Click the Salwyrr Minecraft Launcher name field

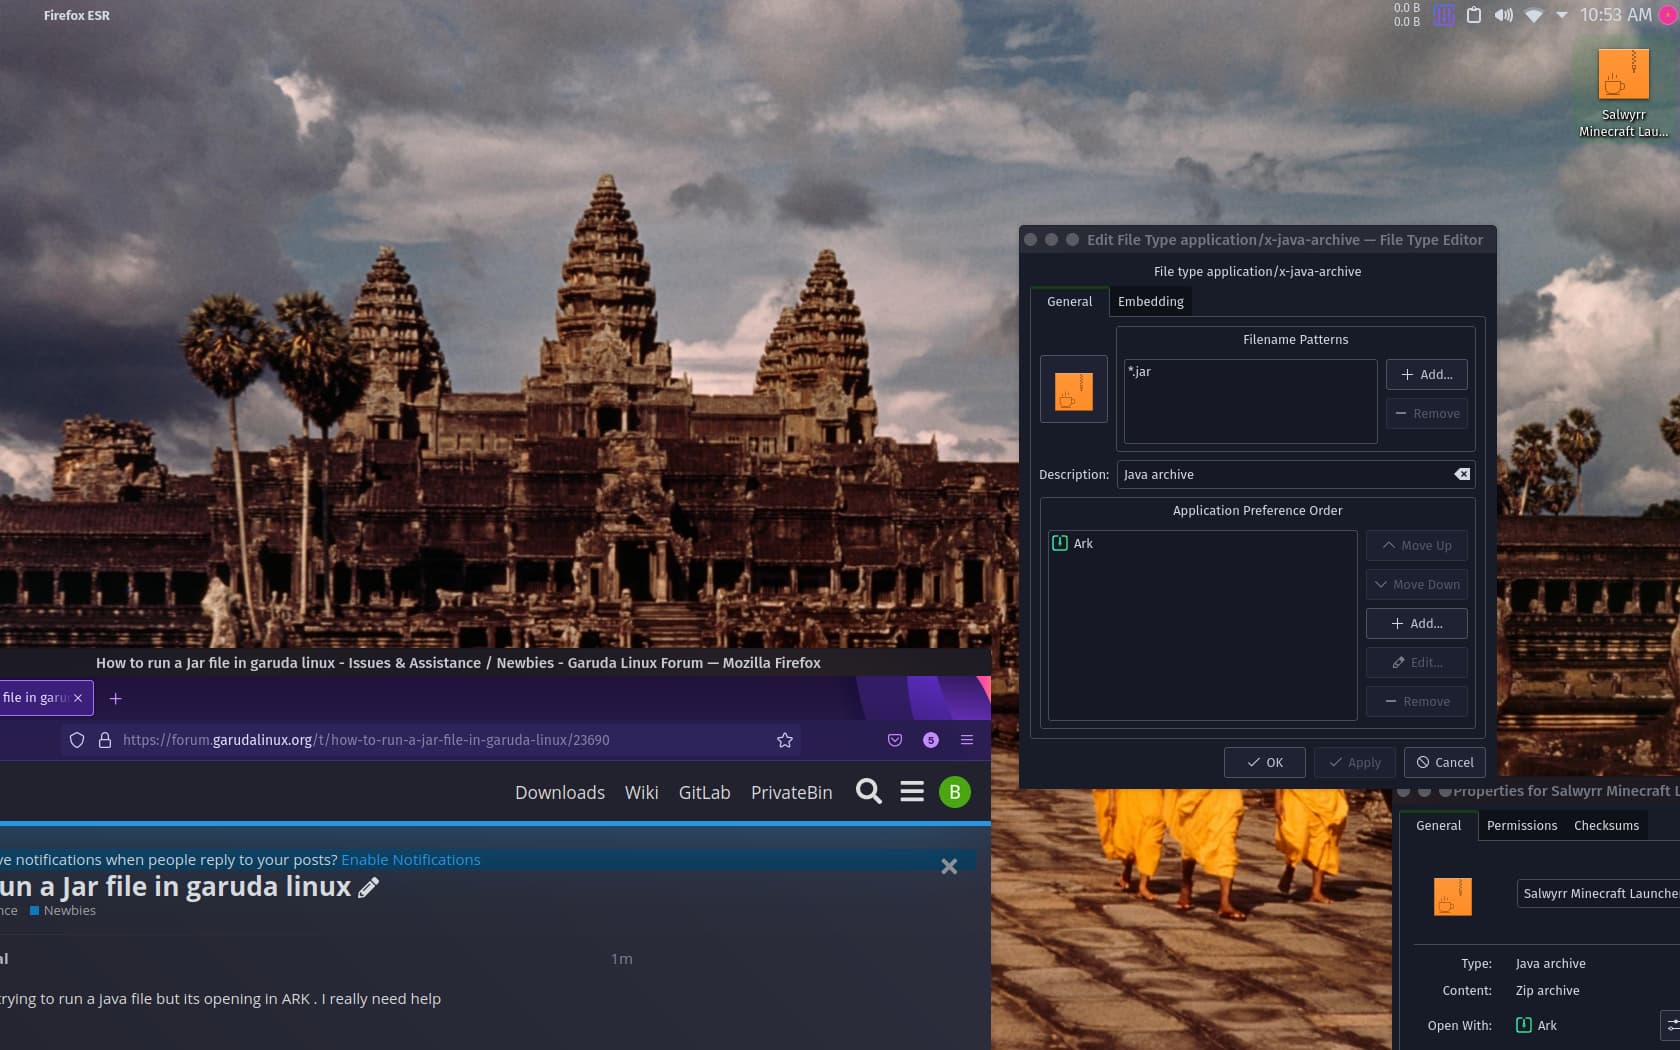(x=1598, y=893)
